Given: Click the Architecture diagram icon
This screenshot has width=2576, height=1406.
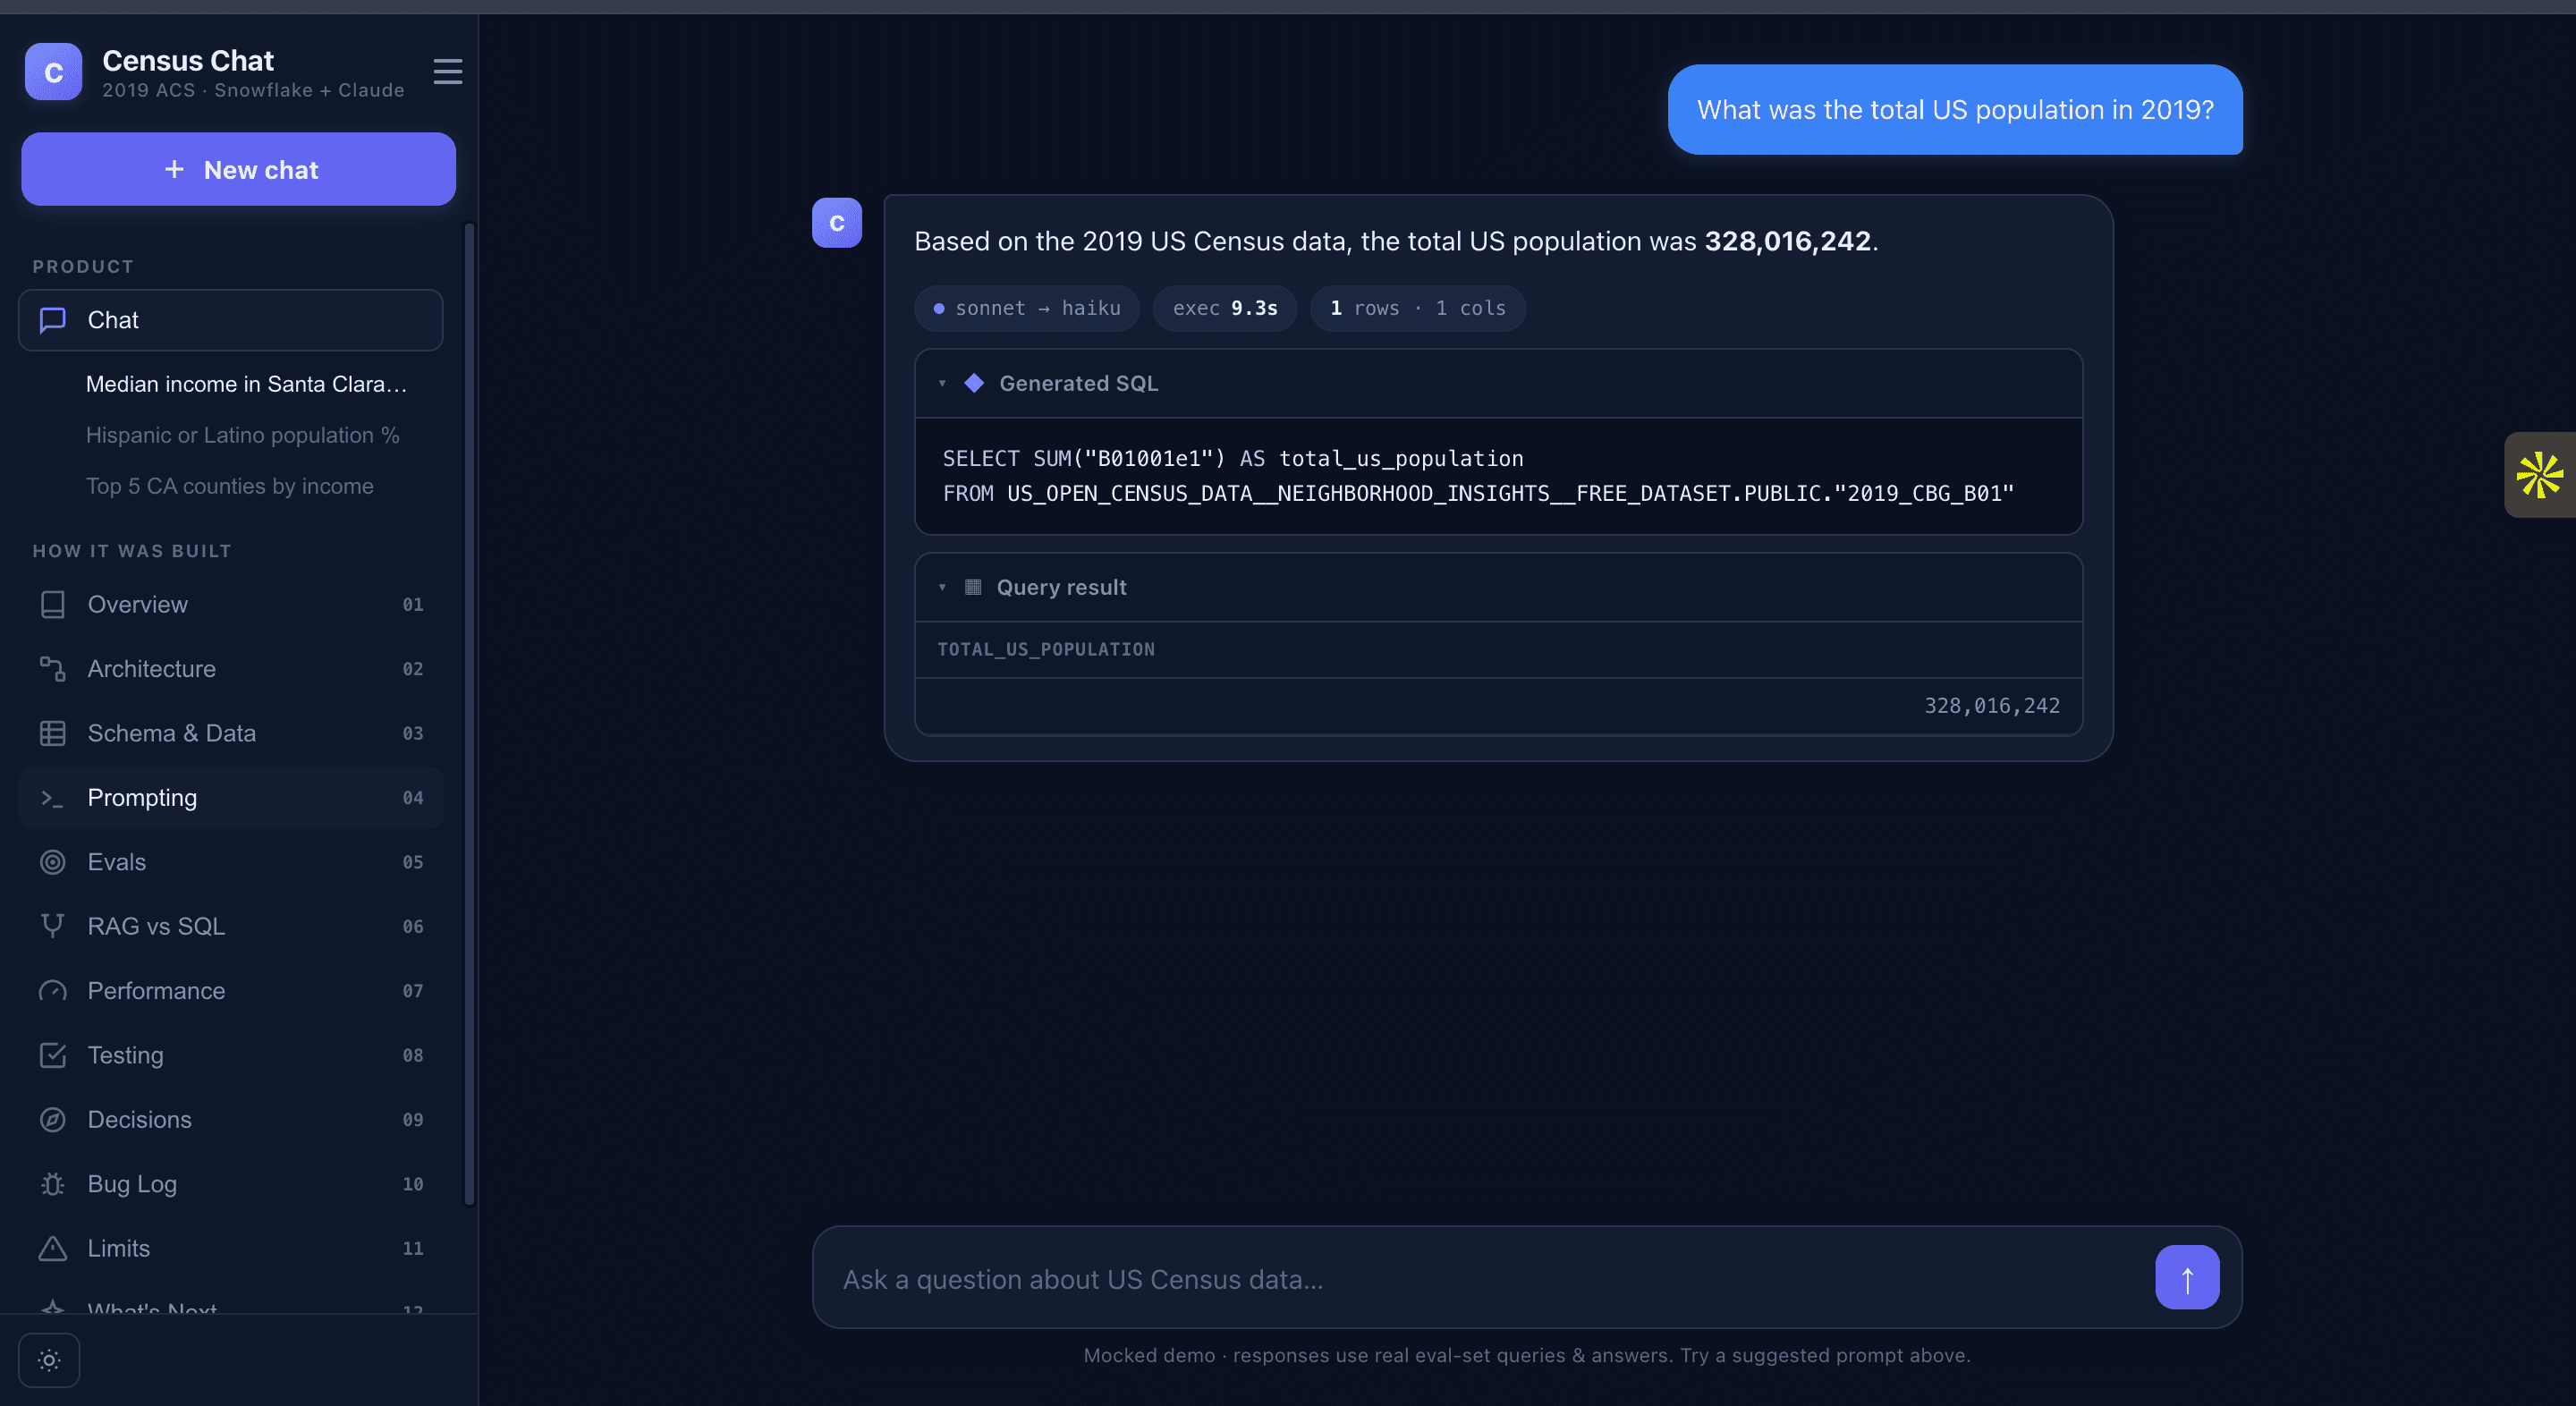Looking at the screenshot, I should (52, 669).
